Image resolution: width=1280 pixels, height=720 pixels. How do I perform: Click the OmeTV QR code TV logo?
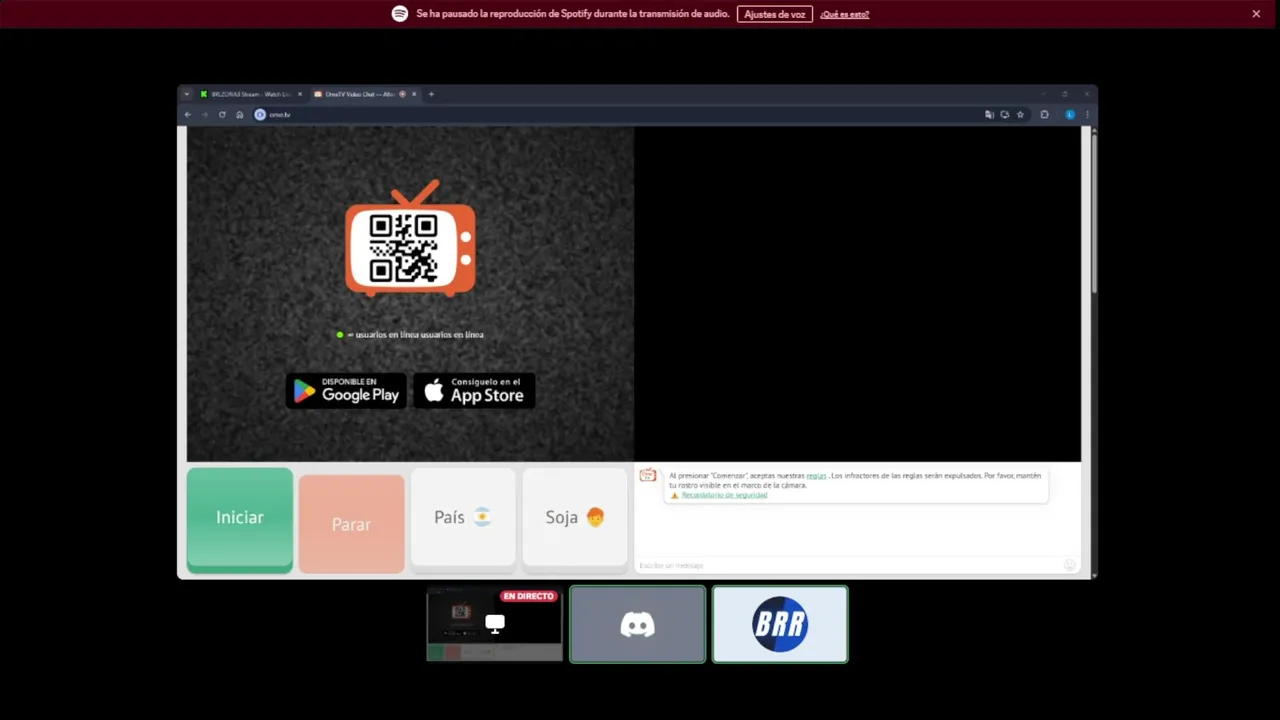[410, 240]
